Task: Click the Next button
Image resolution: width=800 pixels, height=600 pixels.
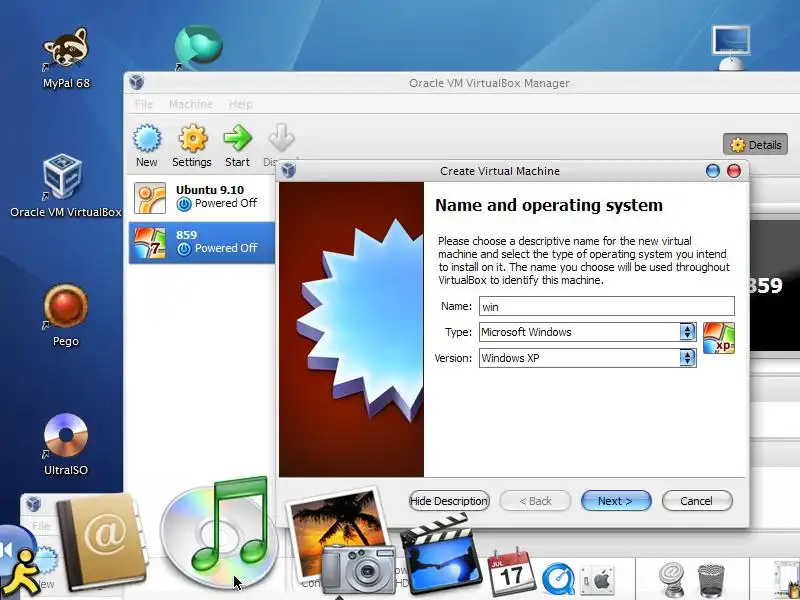Action: coord(616,501)
